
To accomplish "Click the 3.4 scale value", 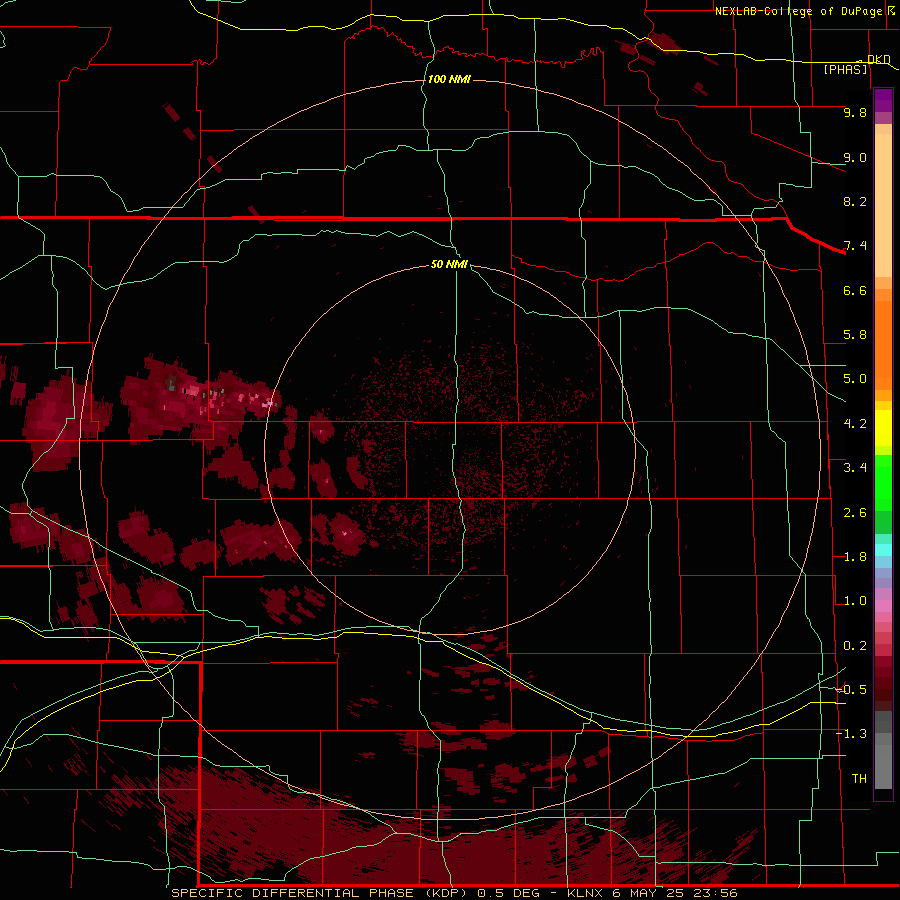I will point(855,468).
